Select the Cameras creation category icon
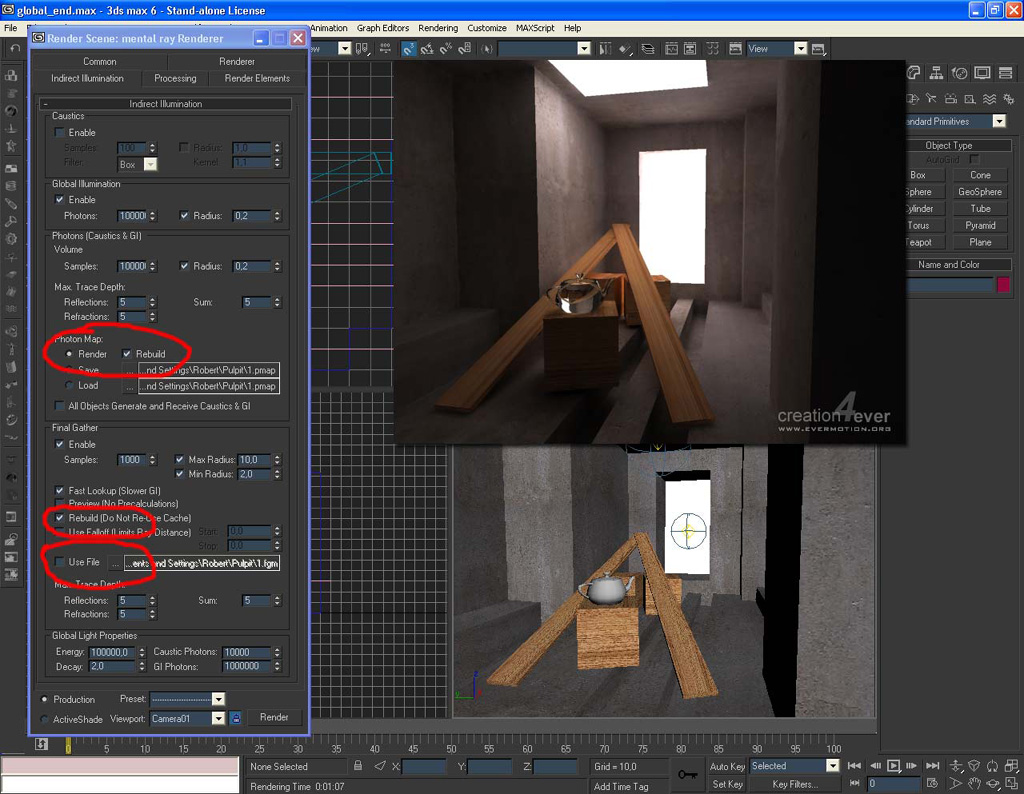1024x794 pixels. pos(951,99)
